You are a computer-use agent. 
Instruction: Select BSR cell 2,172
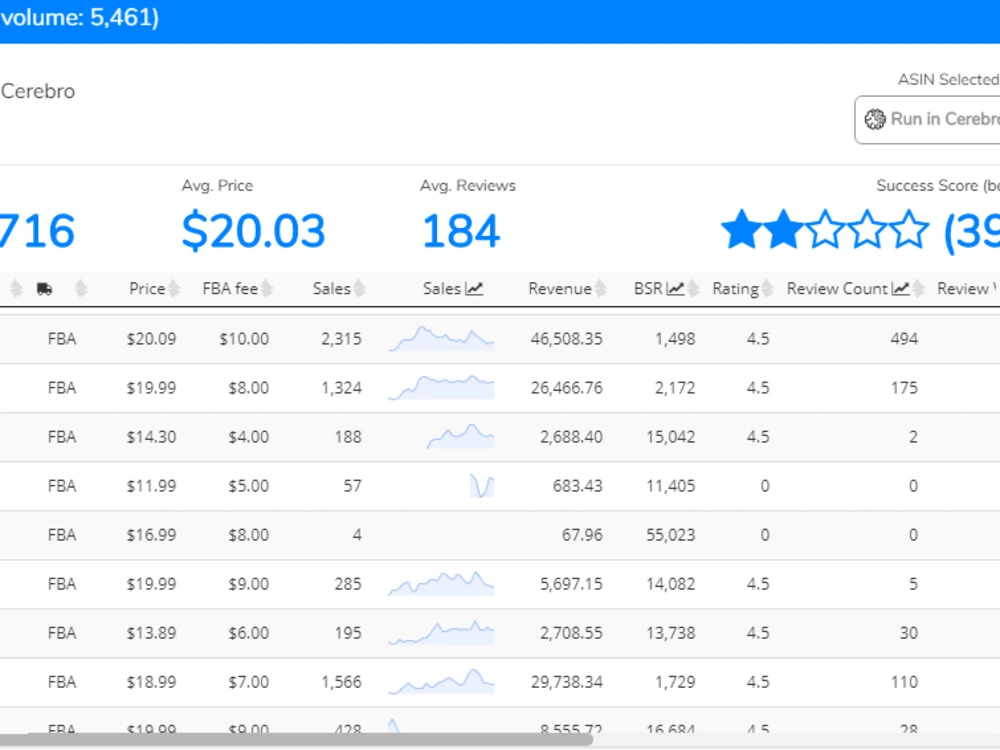675,388
